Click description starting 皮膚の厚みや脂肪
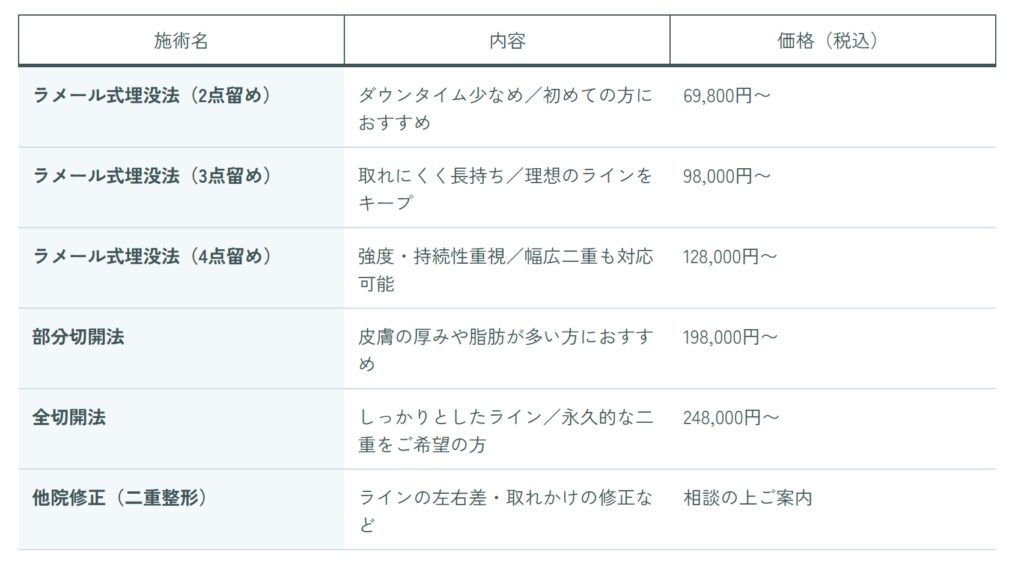Image resolution: width=1024 pixels, height=561 pixels. tap(505, 350)
